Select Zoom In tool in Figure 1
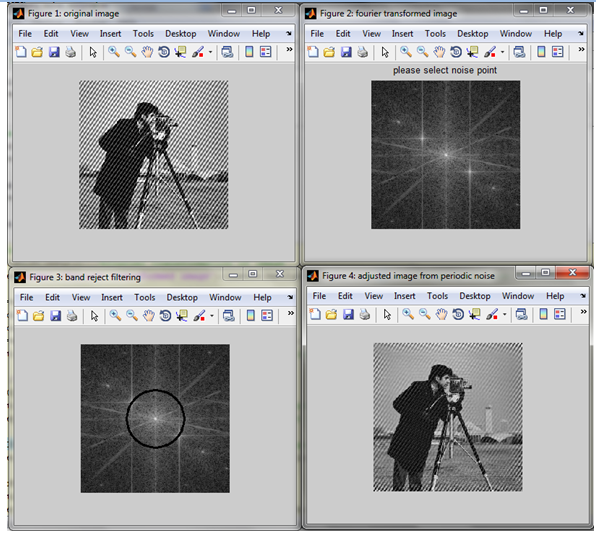Image resolution: width=596 pixels, height=537 pixels. [x=114, y=52]
